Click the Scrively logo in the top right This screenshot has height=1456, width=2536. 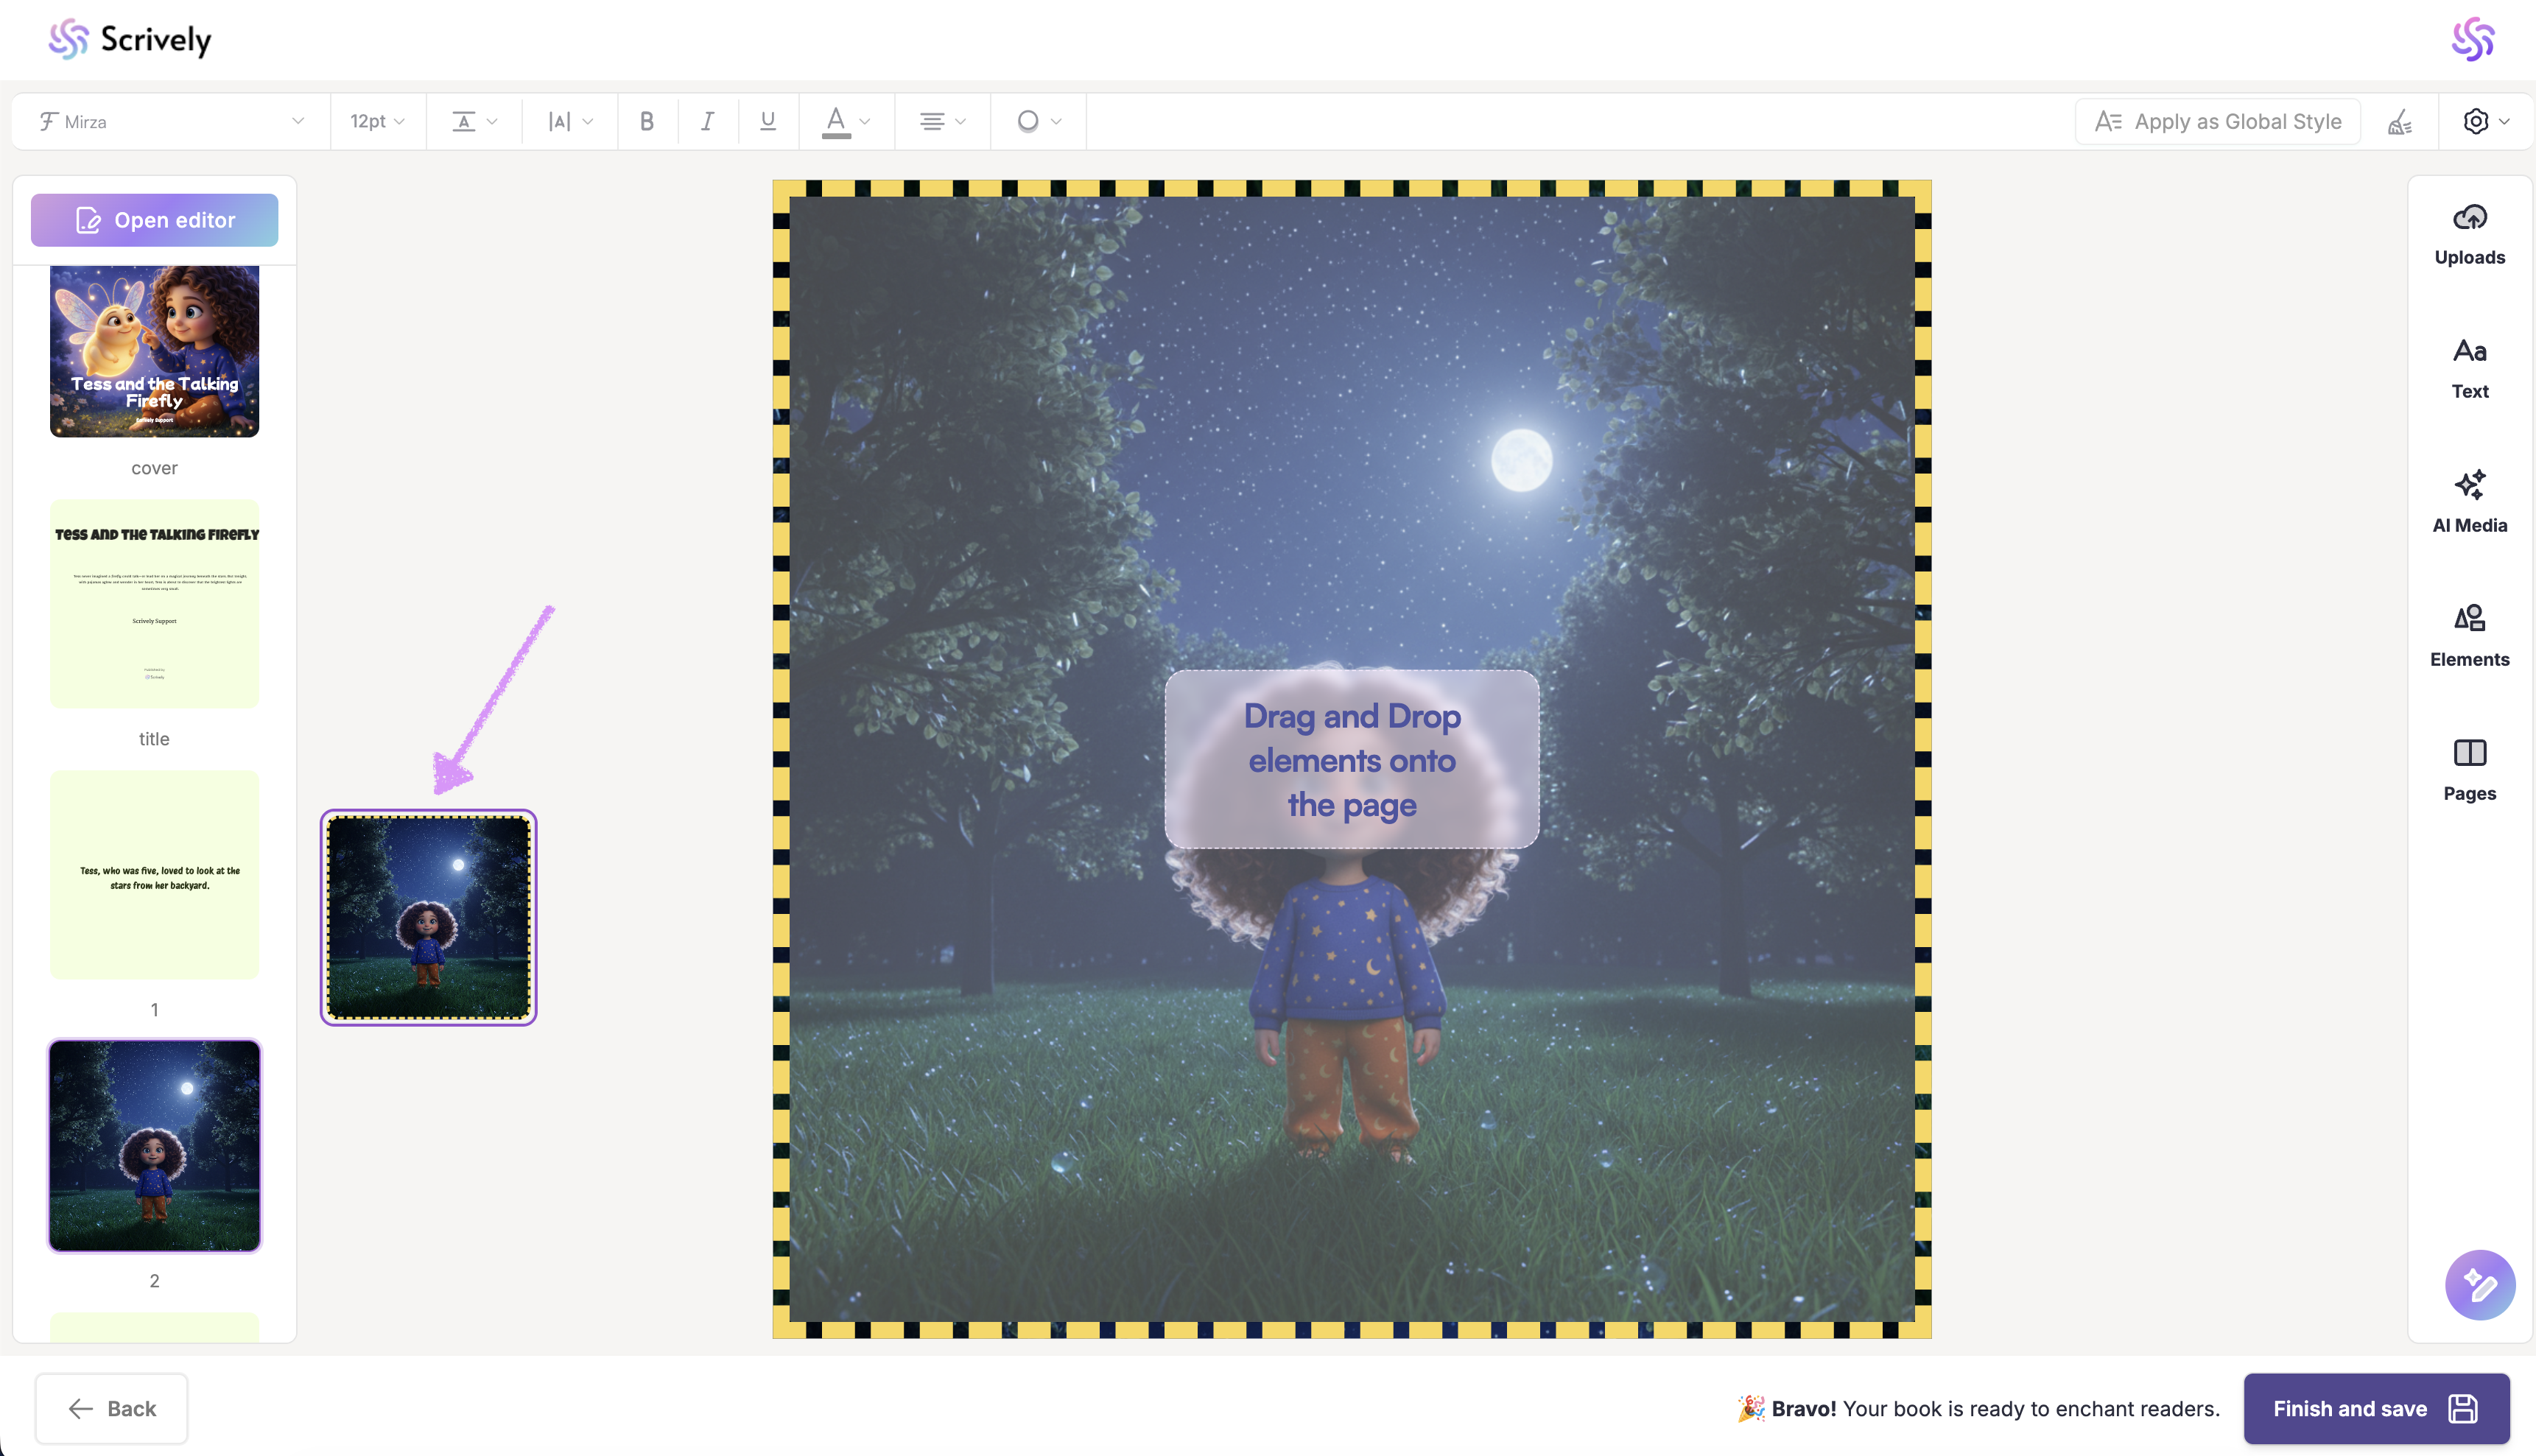click(2472, 40)
